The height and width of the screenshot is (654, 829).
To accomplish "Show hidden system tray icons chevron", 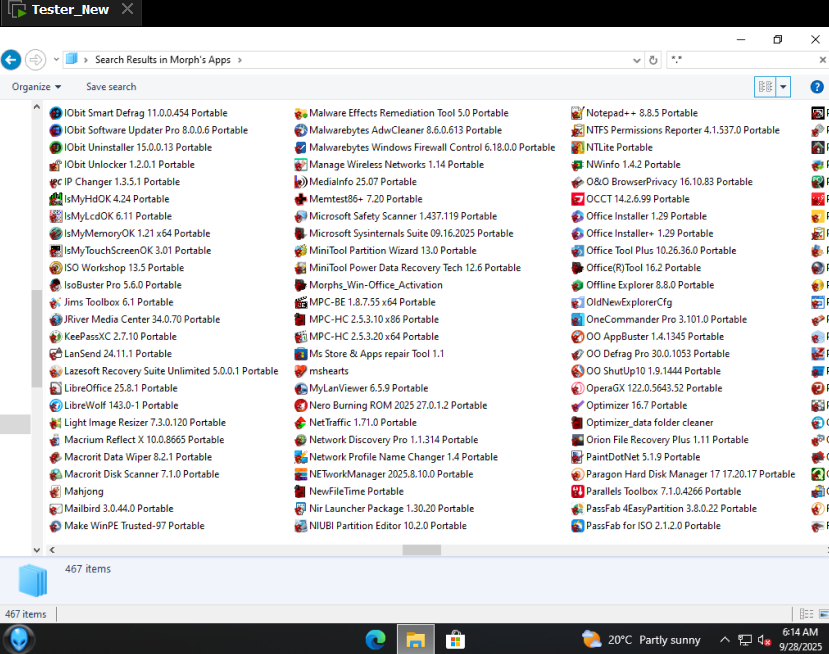I will pyautogui.click(x=725, y=640).
